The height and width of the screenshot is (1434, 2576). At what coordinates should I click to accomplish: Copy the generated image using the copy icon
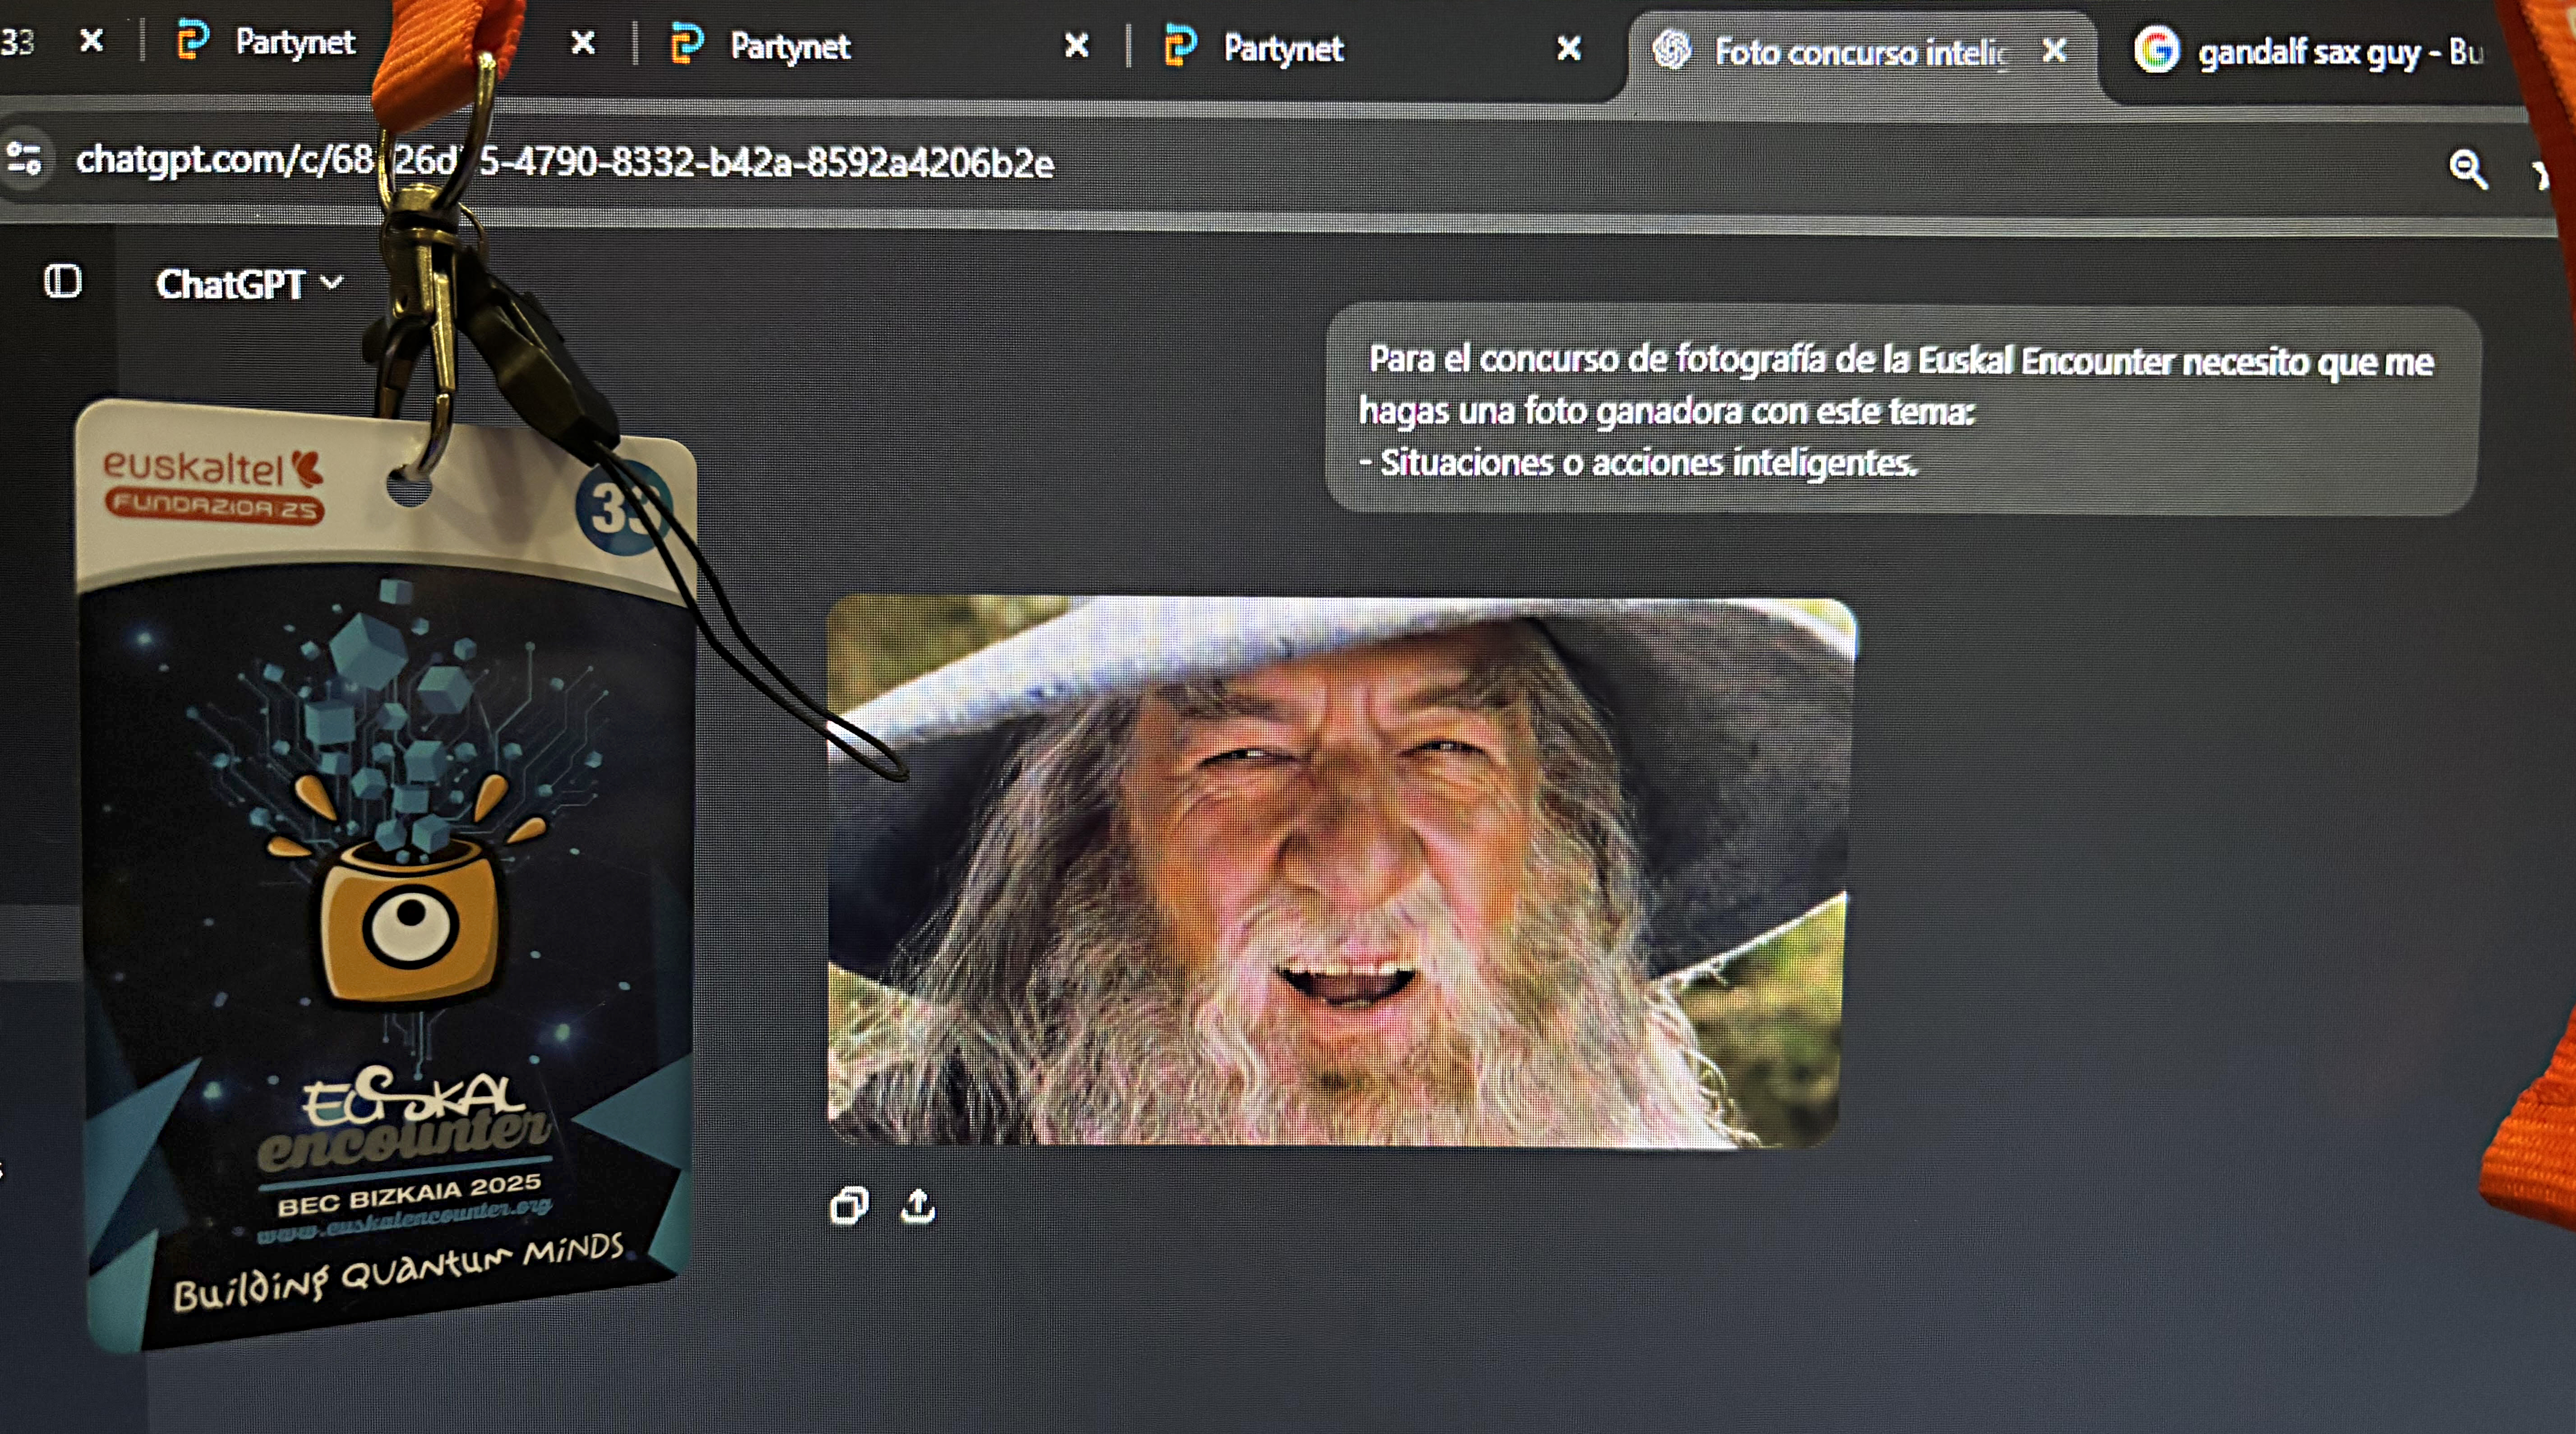(849, 1206)
